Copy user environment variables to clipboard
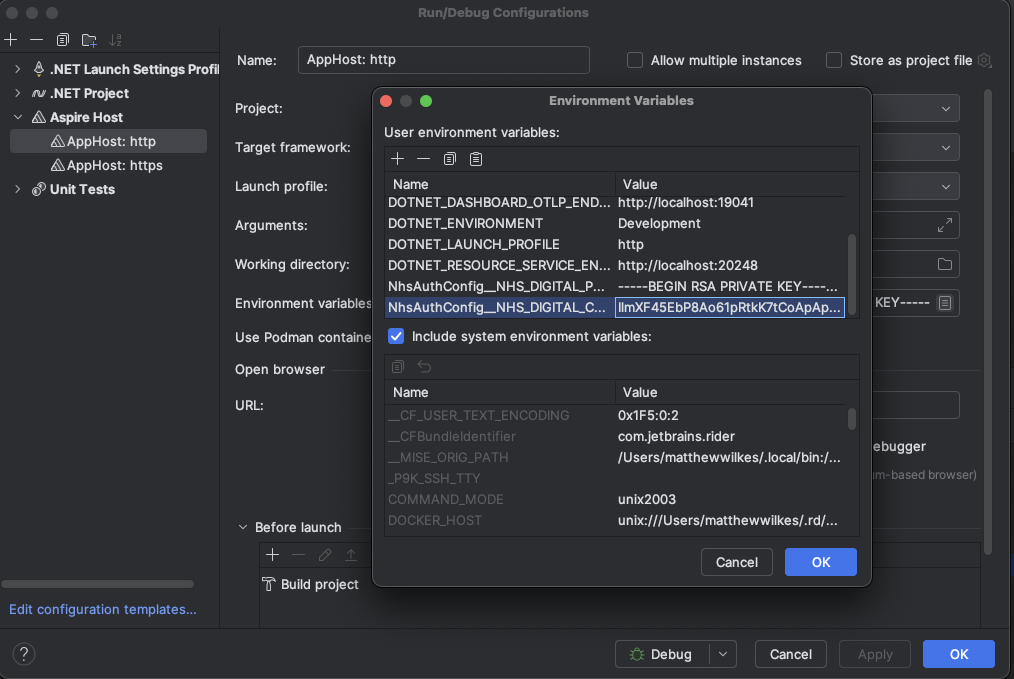Screen dimensions: 1014x679 click(x=450, y=159)
